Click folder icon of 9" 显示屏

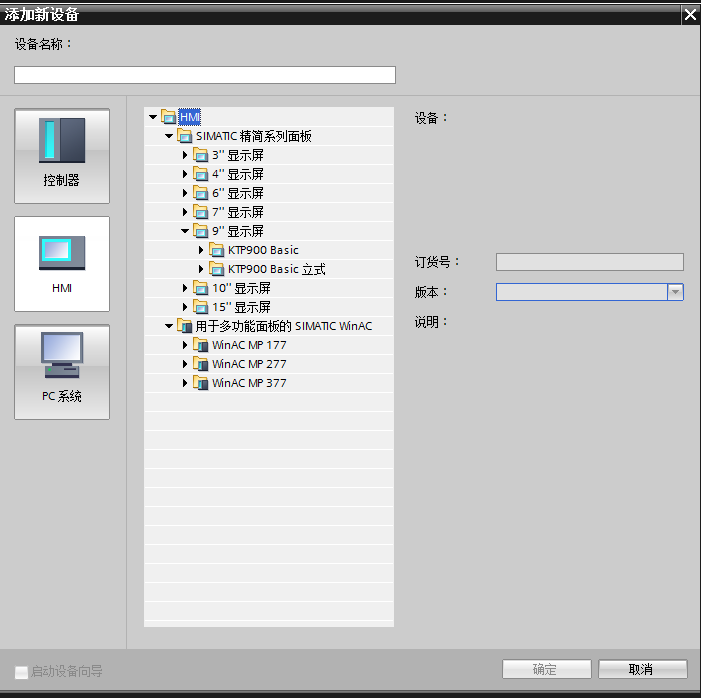pyautogui.click(x=201, y=231)
